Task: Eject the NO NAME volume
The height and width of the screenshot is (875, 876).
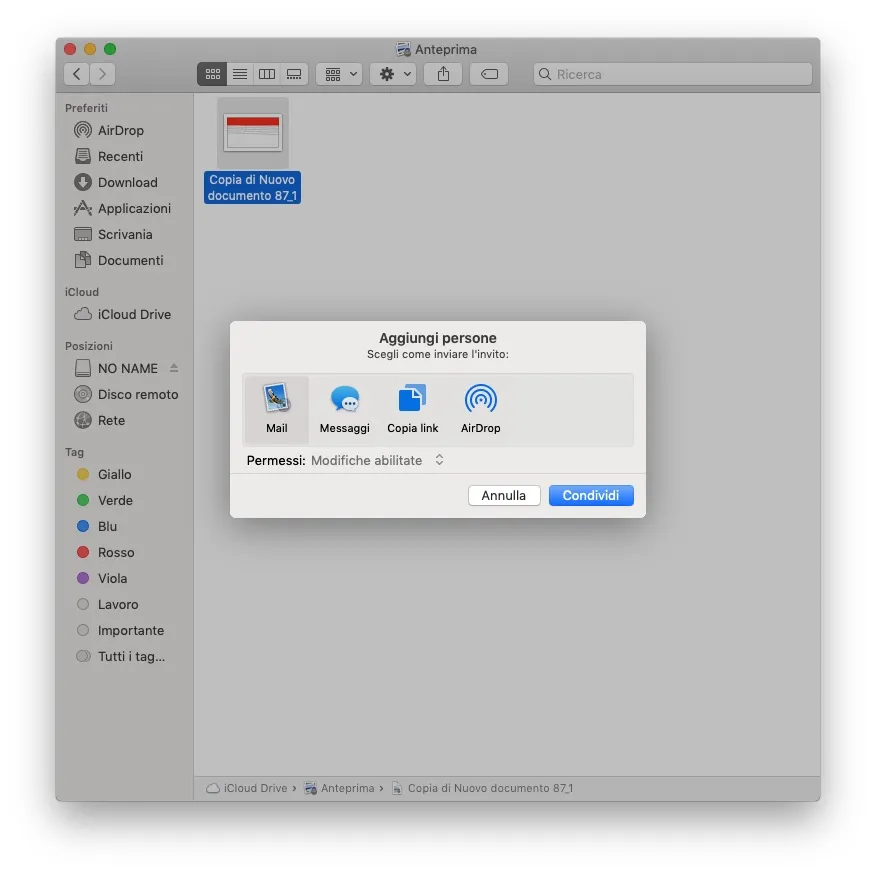Action: [x=174, y=368]
